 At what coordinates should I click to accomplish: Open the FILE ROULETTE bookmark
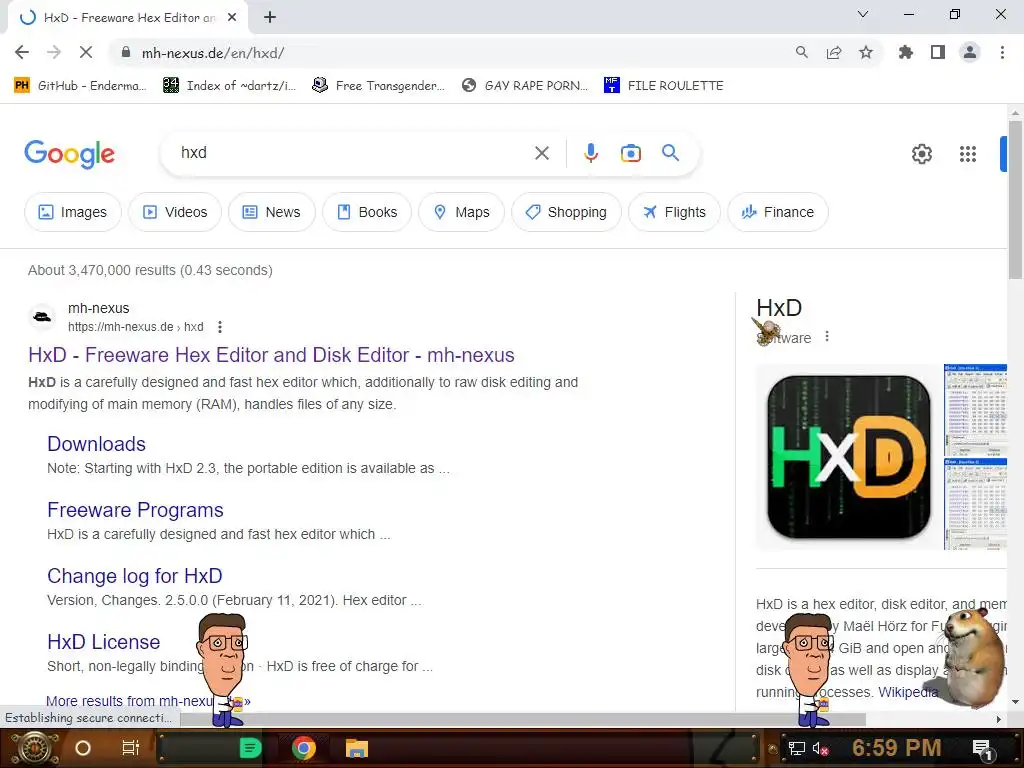point(664,86)
